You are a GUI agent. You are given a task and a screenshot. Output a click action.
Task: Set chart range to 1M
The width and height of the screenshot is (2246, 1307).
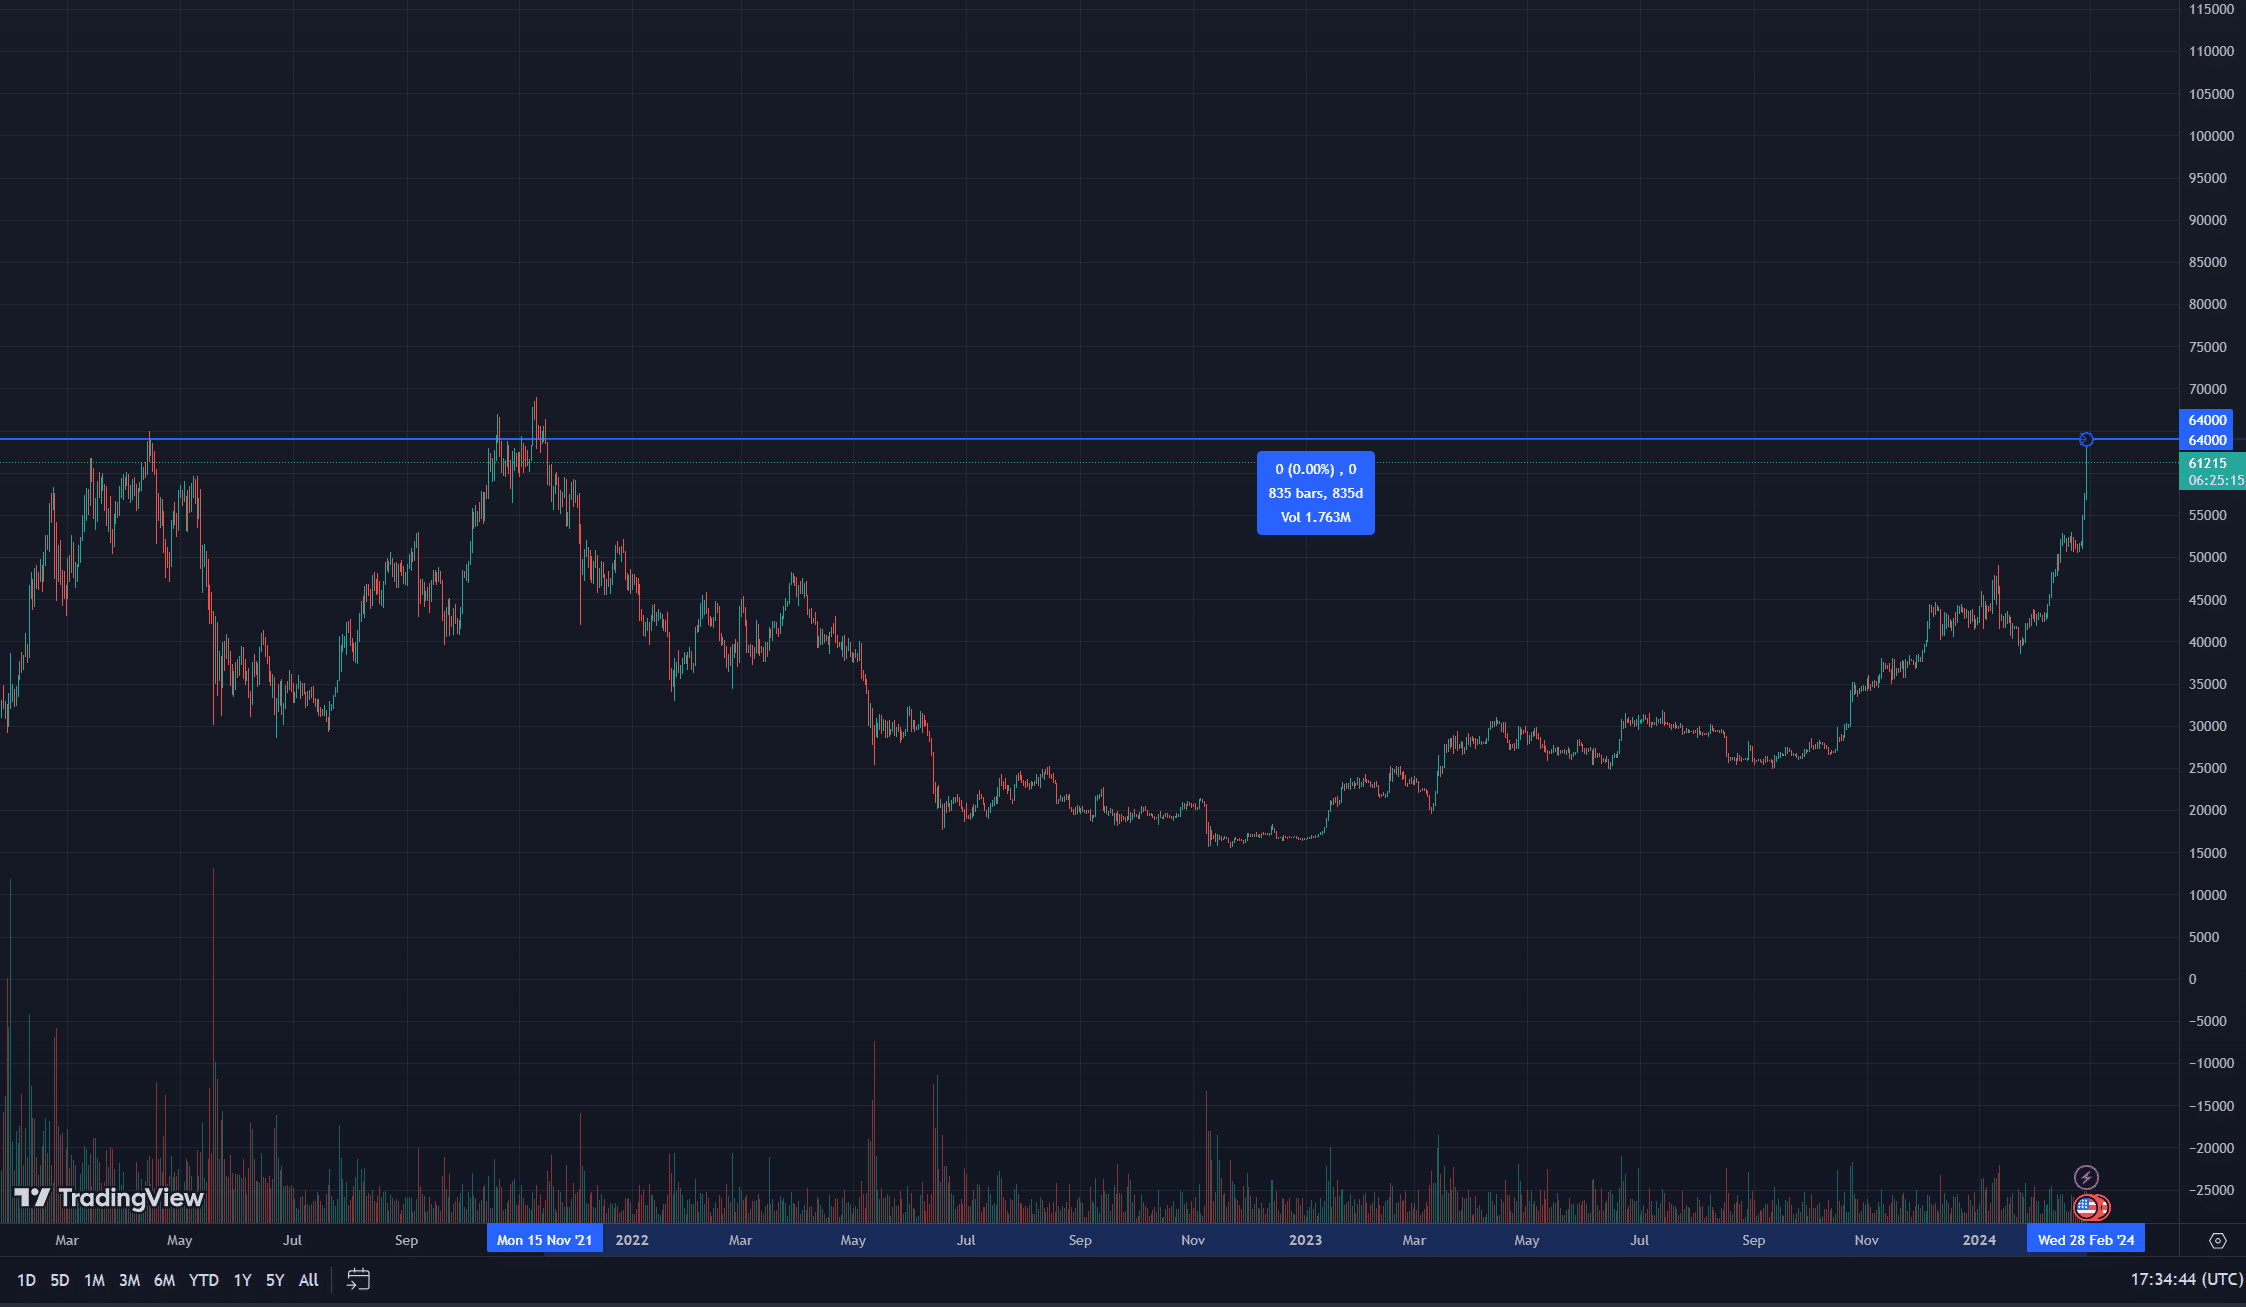94,1280
